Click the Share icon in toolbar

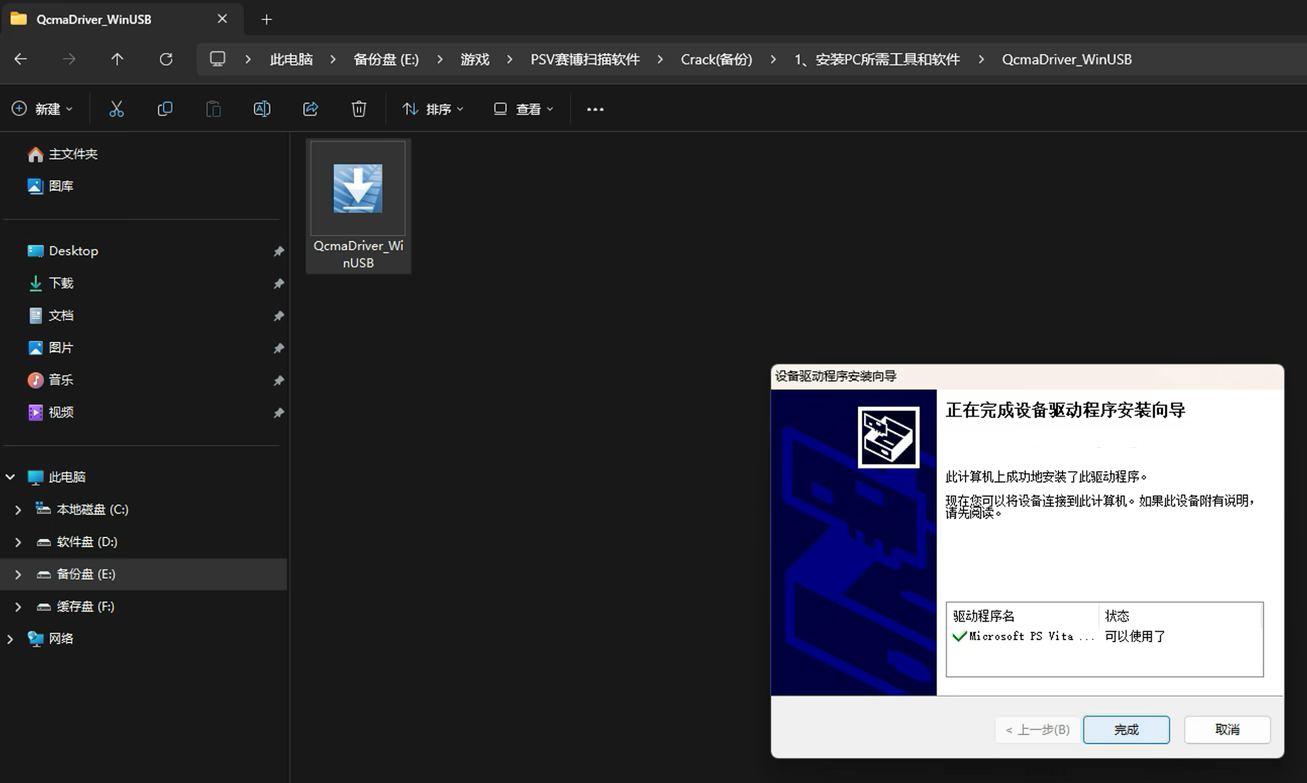310,109
